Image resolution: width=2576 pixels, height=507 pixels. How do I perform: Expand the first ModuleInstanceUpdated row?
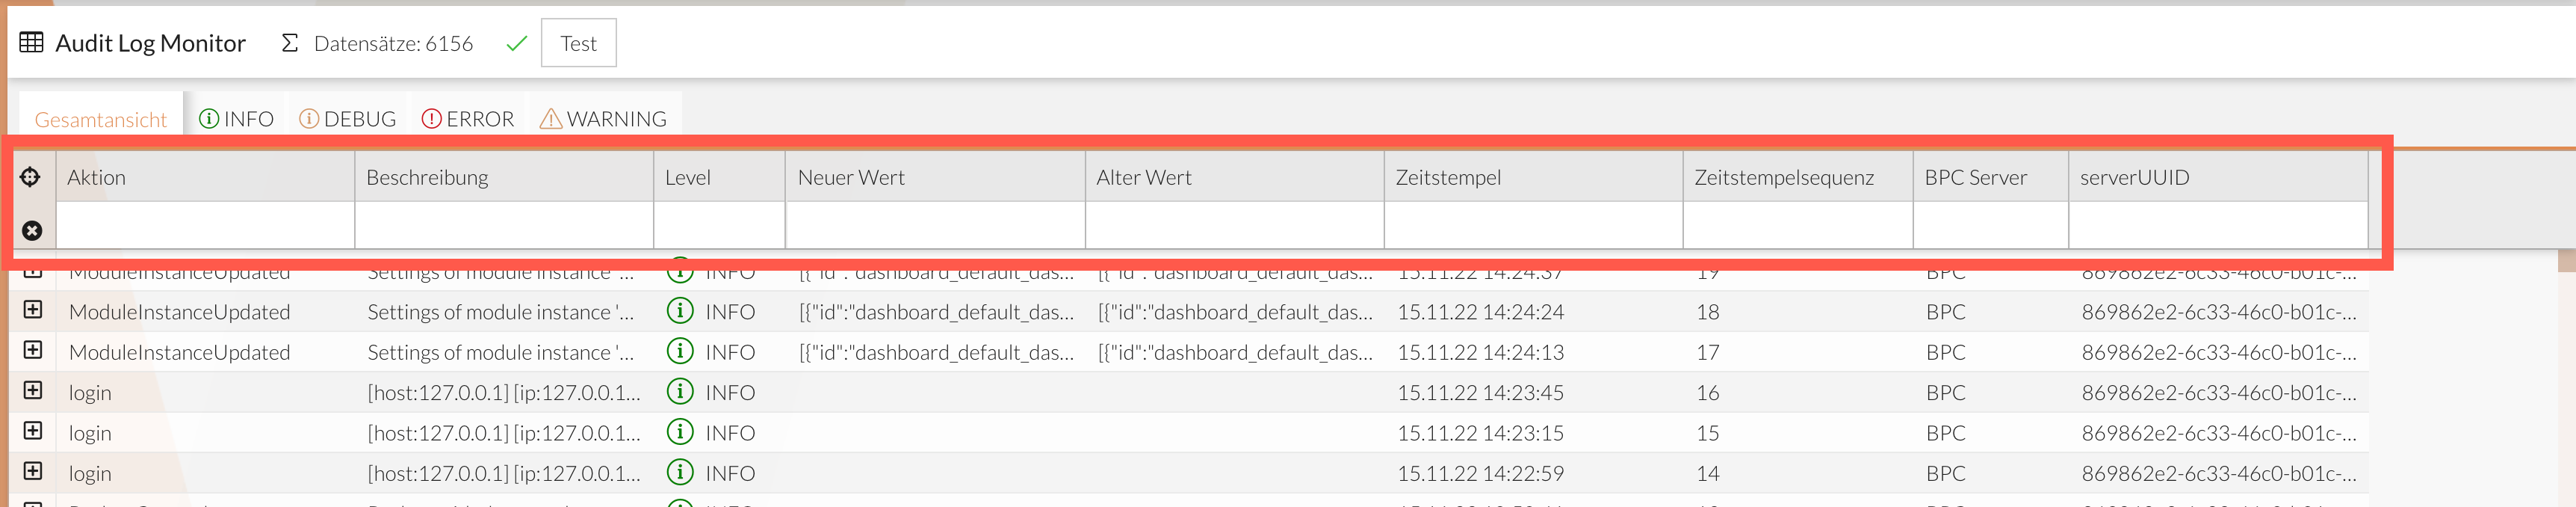click(32, 271)
